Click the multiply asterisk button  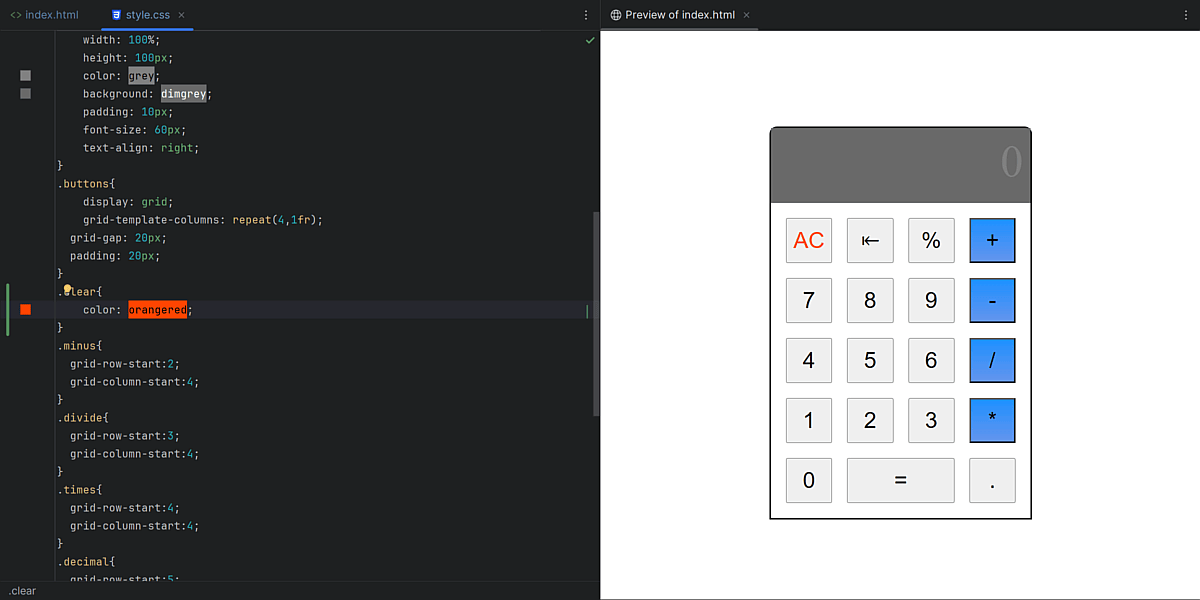992,420
